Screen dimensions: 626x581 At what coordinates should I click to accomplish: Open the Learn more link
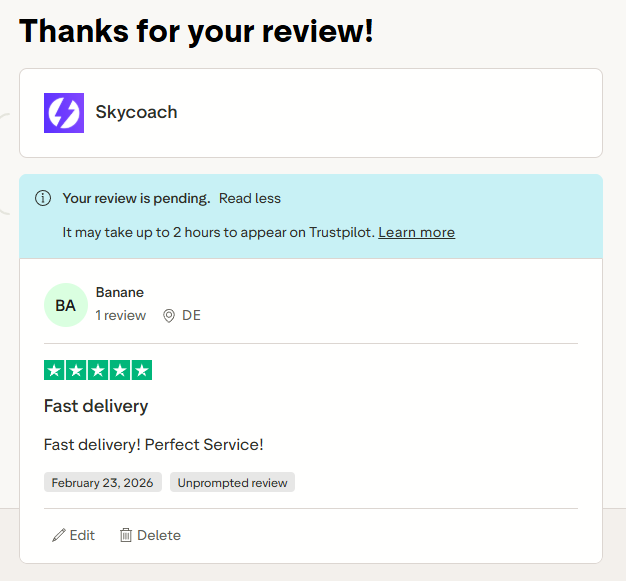416,232
